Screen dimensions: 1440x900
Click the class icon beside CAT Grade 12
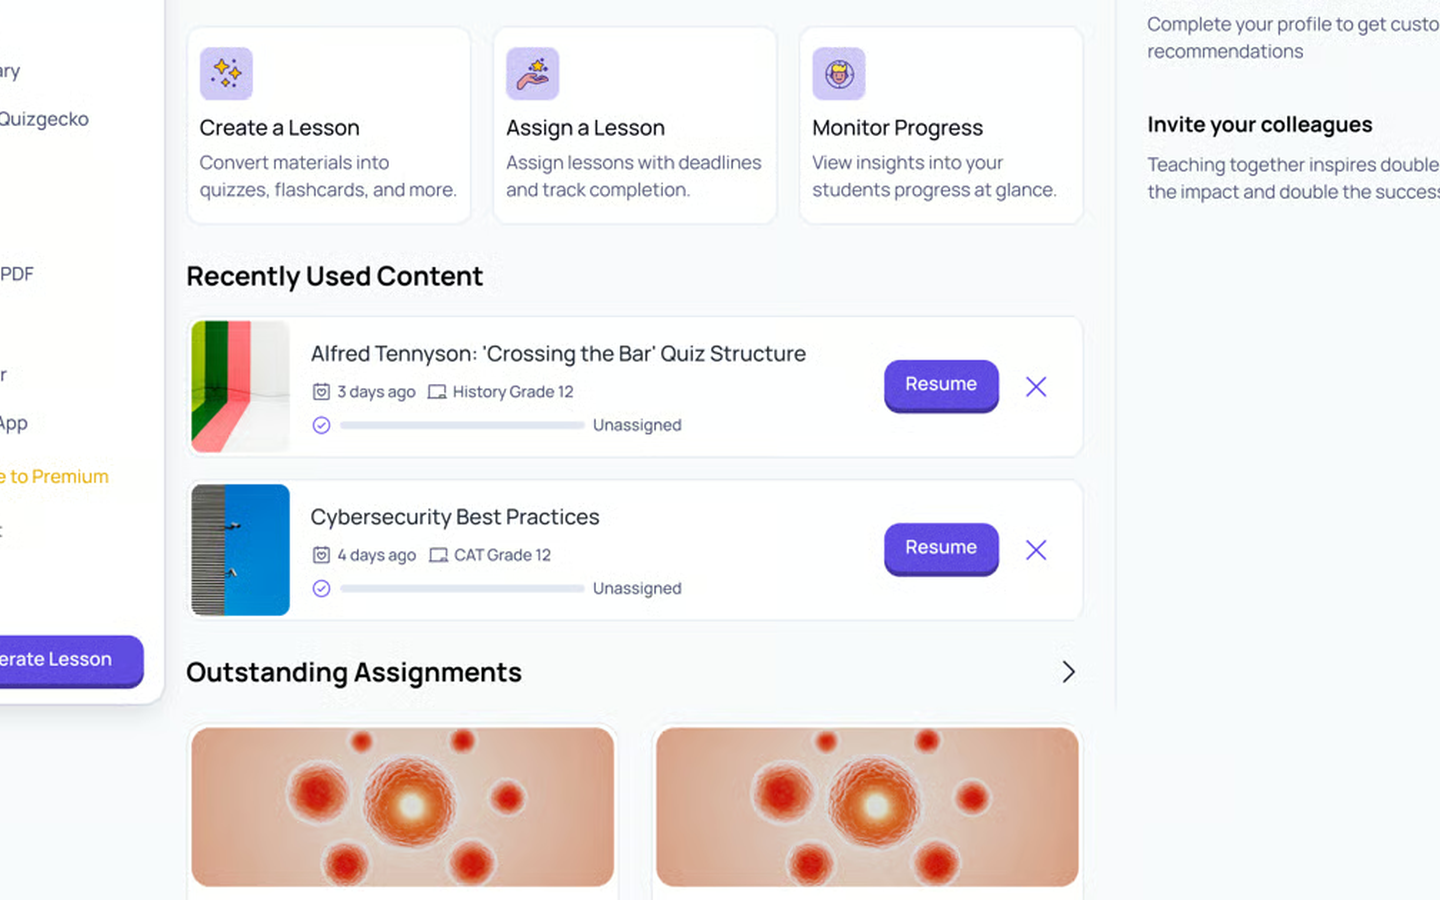click(438, 555)
